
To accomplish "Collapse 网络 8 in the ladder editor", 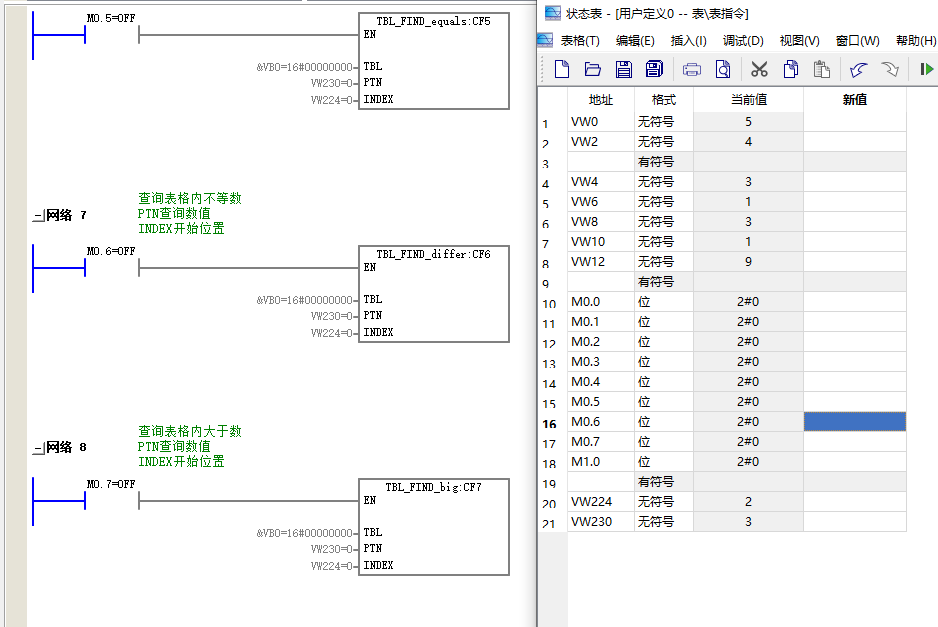I will [x=39, y=448].
